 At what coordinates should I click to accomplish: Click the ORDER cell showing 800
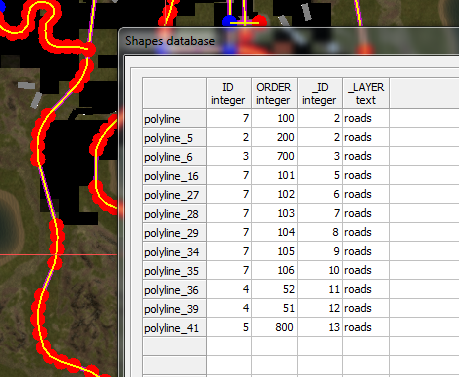point(274,327)
